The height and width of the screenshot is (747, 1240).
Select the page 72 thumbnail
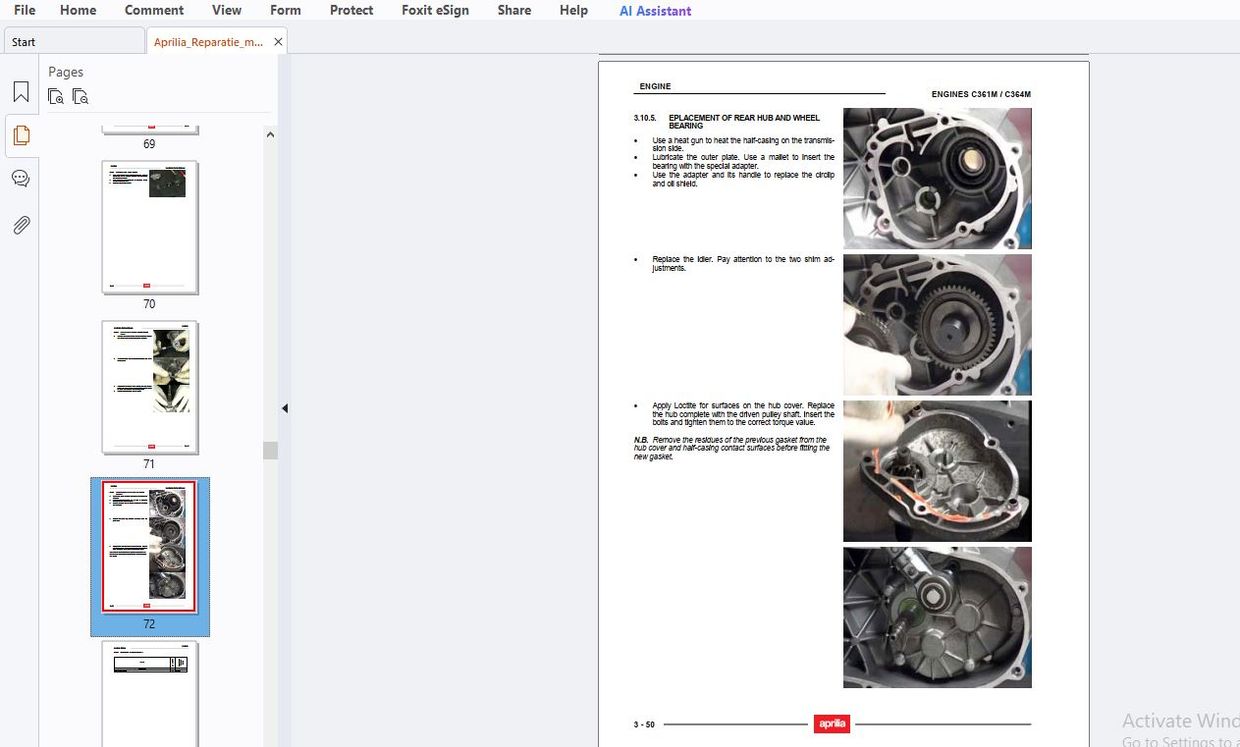[x=150, y=547]
